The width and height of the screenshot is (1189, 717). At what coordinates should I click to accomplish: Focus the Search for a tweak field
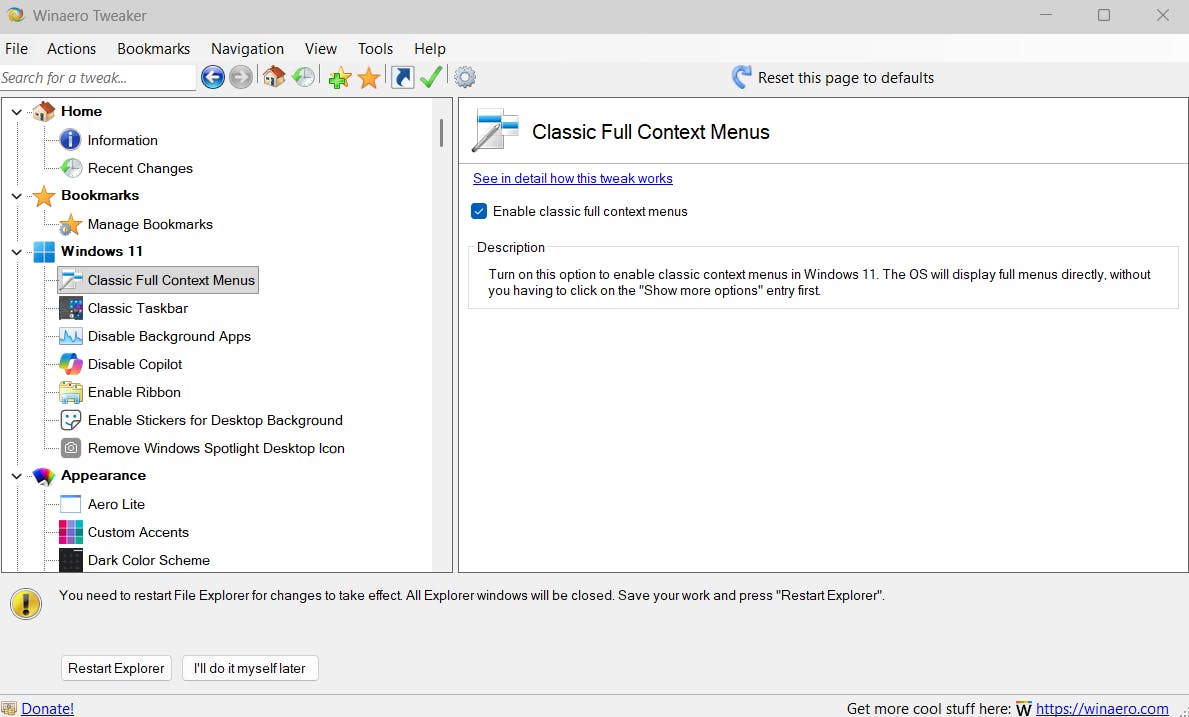(98, 77)
